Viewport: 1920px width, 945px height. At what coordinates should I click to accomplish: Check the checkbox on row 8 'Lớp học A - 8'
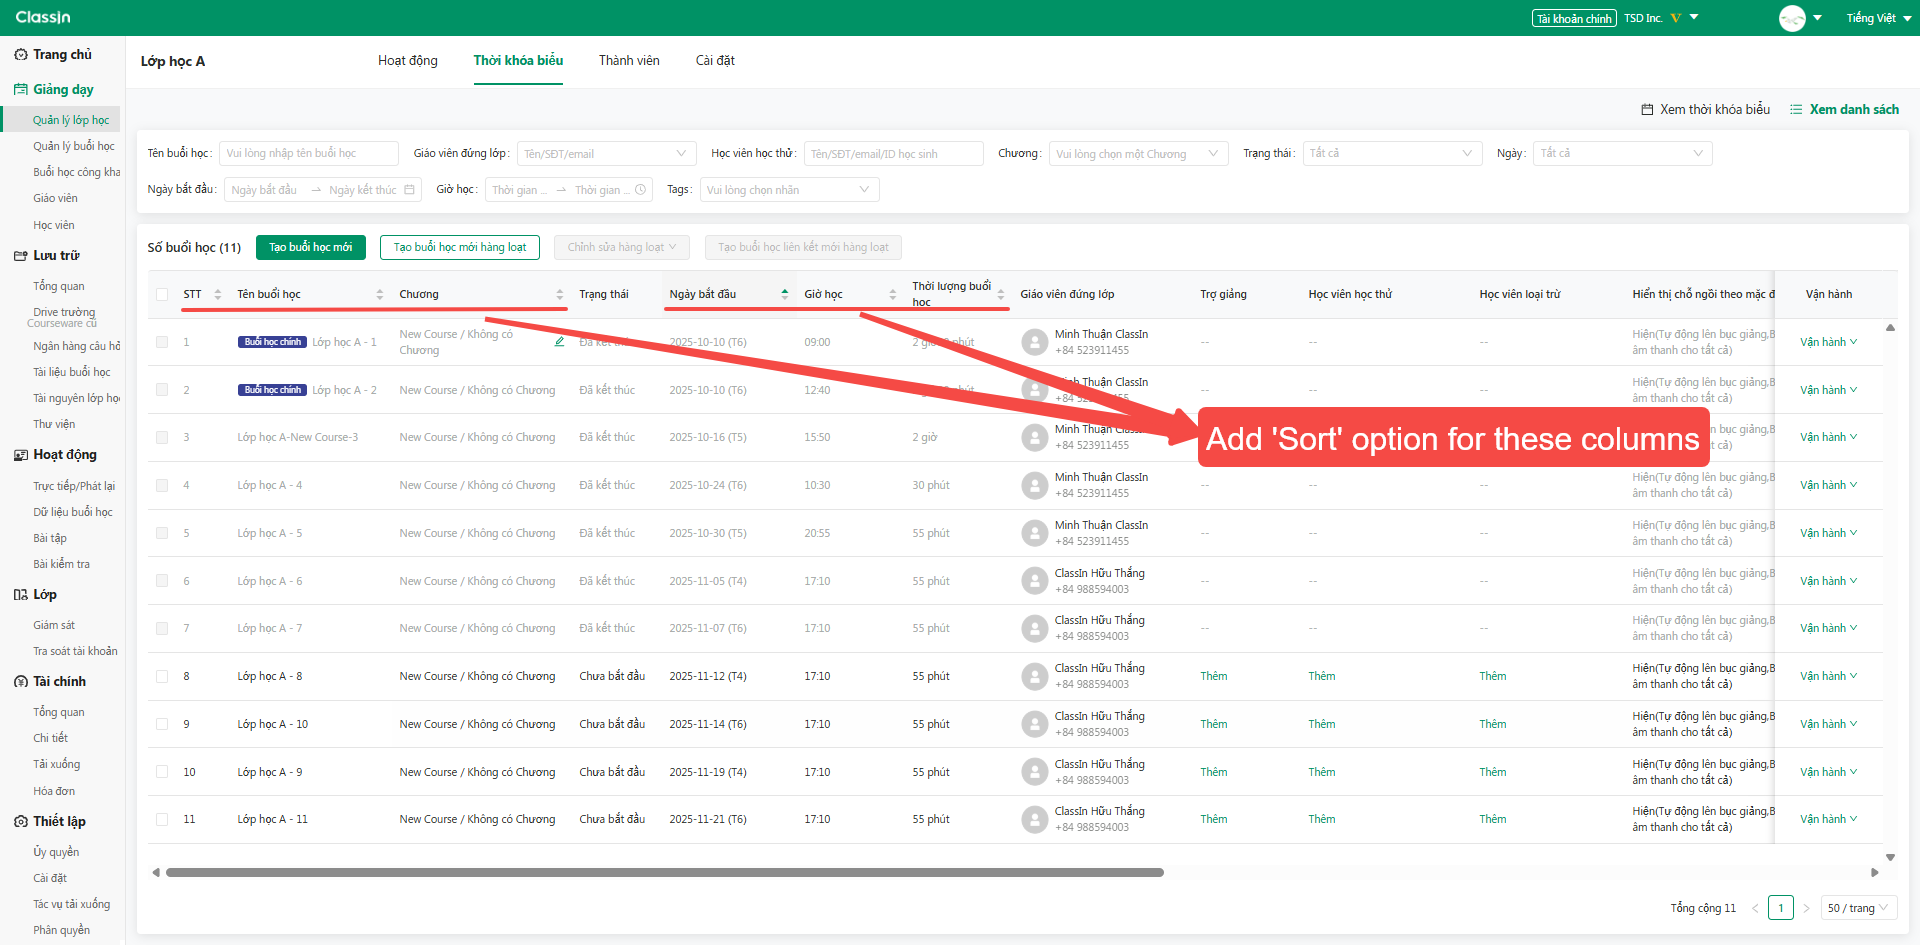(162, 676)
